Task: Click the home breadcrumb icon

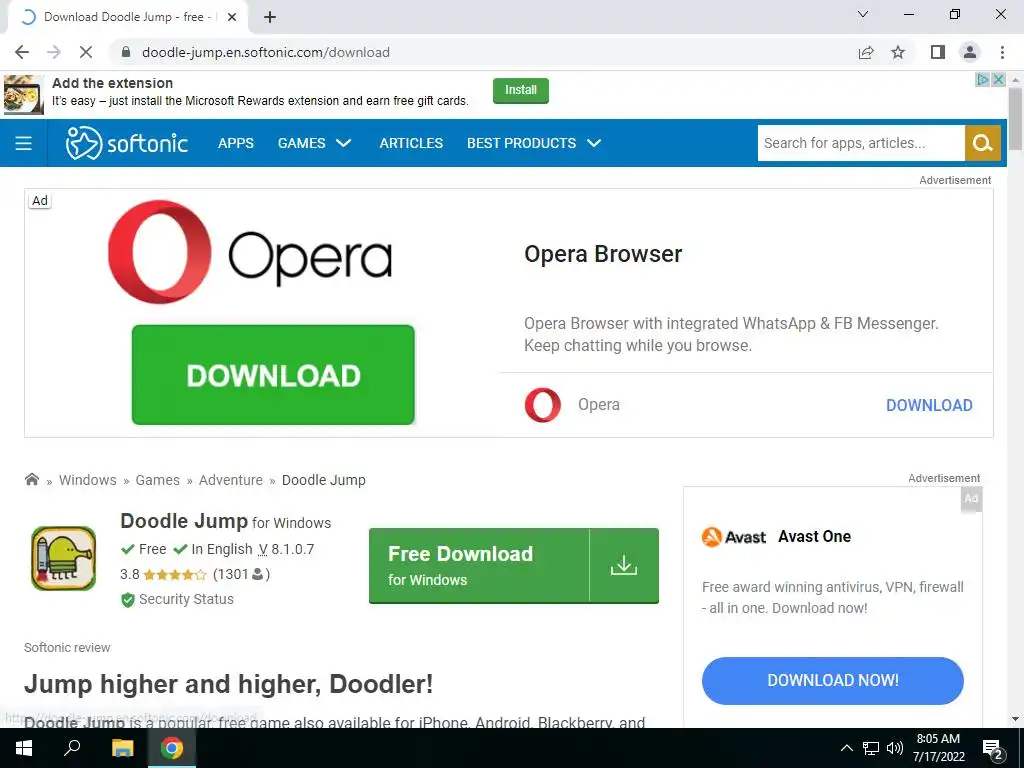Action: point(31,479)
